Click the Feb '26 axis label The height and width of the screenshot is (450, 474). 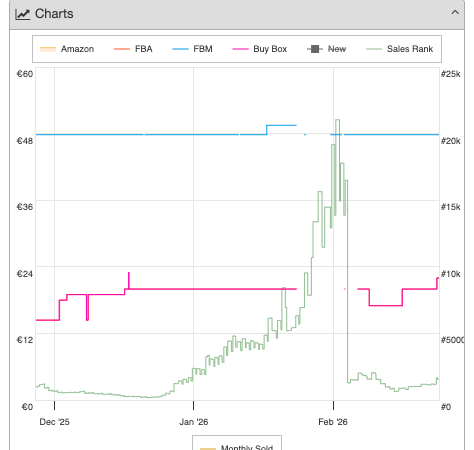tap(333, 422)
